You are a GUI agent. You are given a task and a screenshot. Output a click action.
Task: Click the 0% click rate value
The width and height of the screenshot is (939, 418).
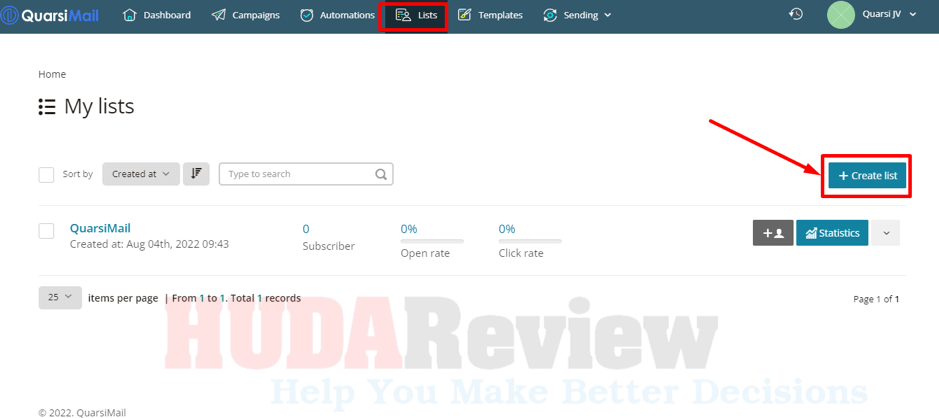pos(507,229)
